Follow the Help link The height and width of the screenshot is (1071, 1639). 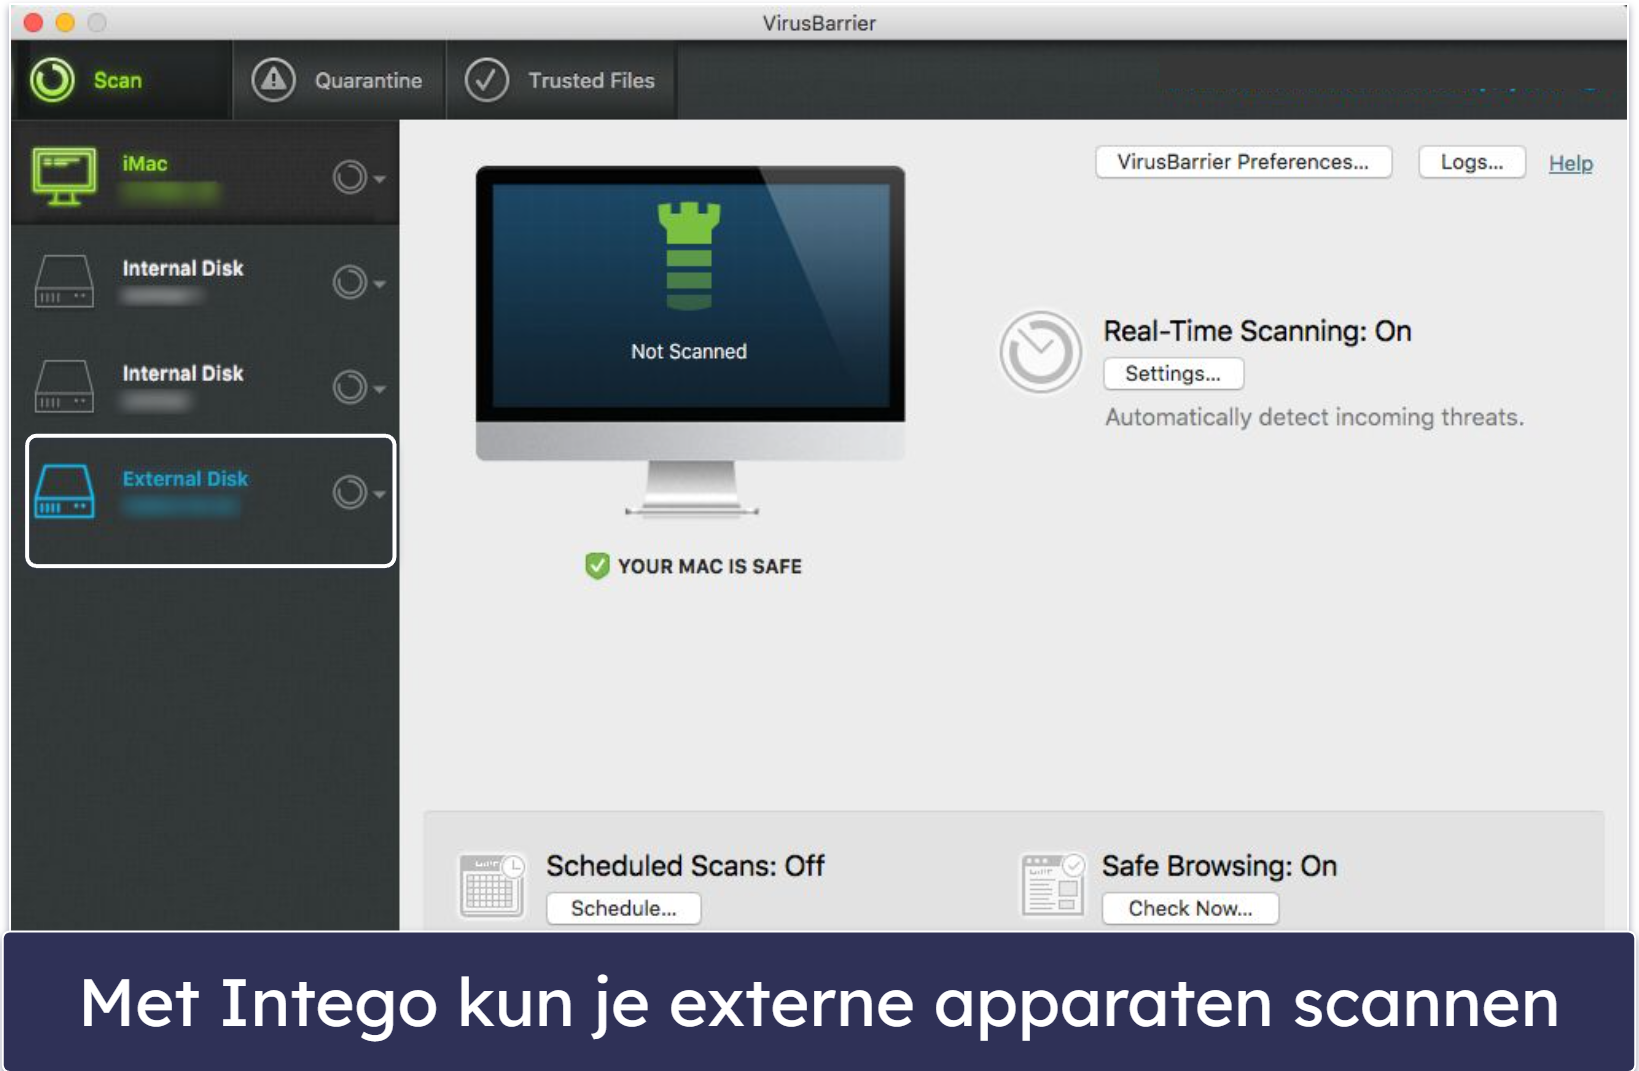point(1570,163)
